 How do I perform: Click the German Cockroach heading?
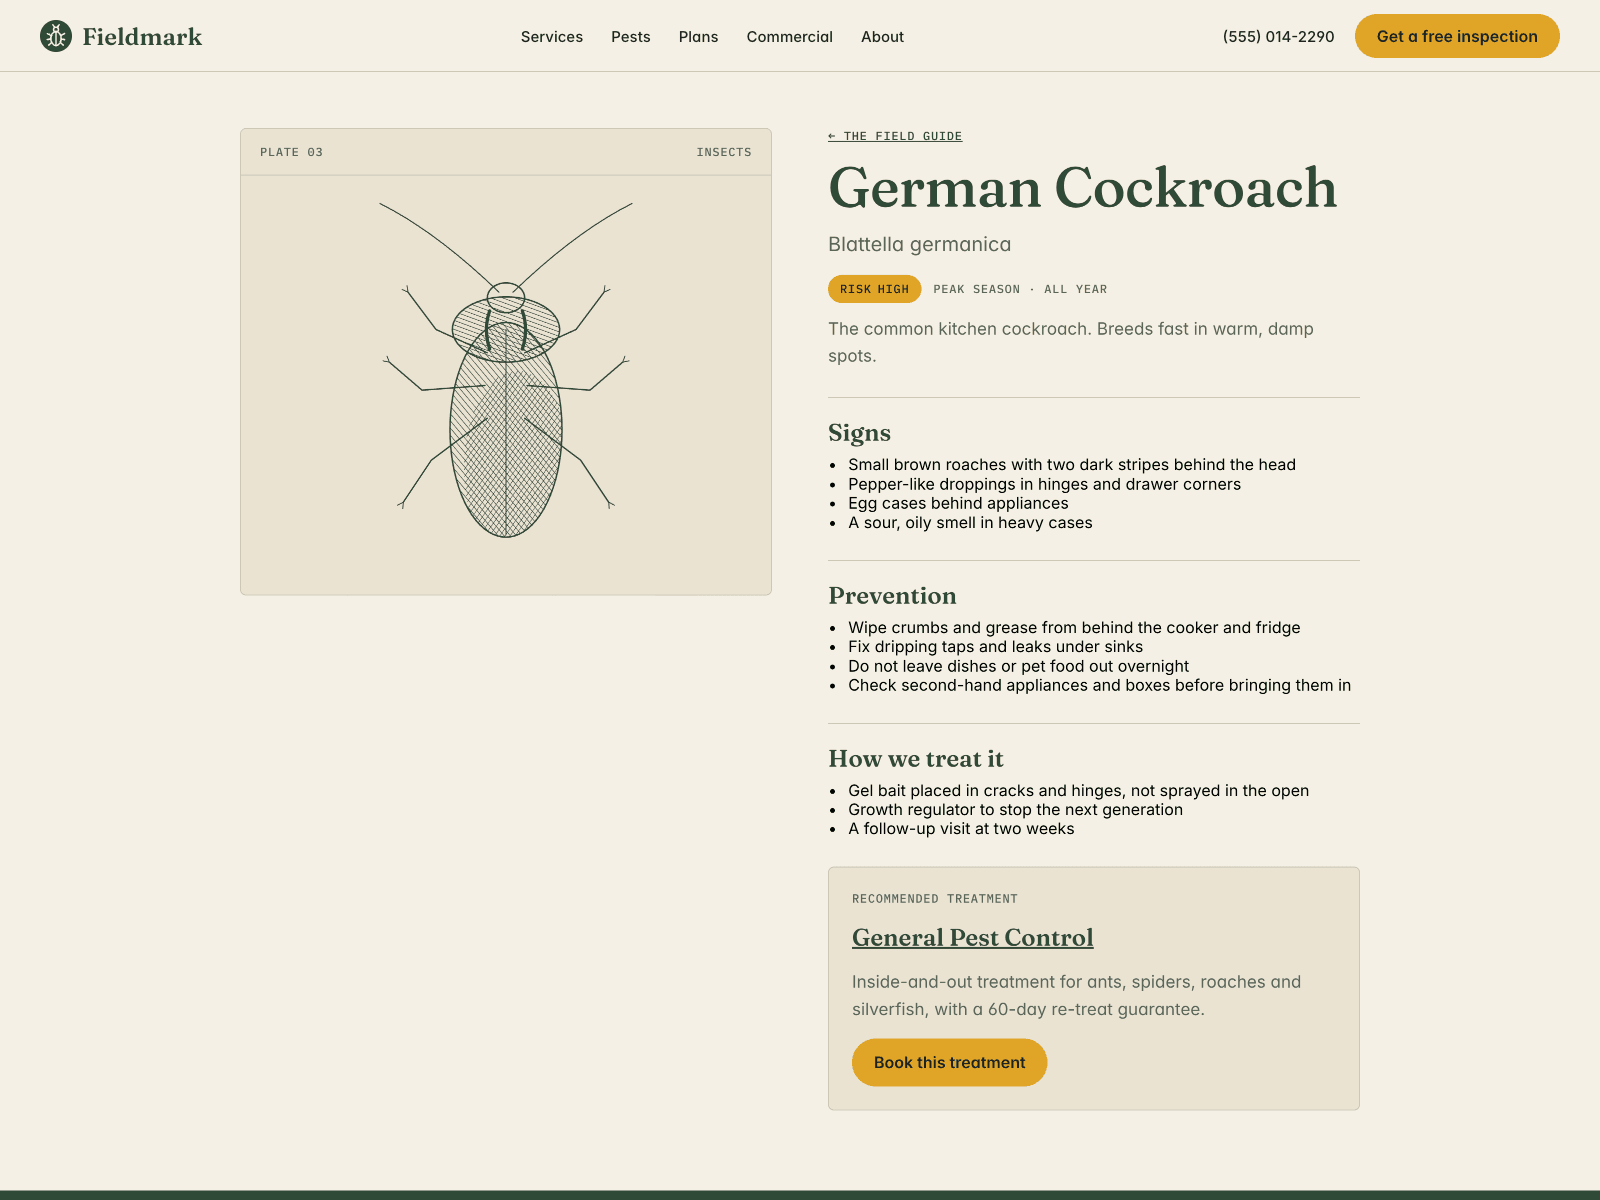coord(1082,188)
